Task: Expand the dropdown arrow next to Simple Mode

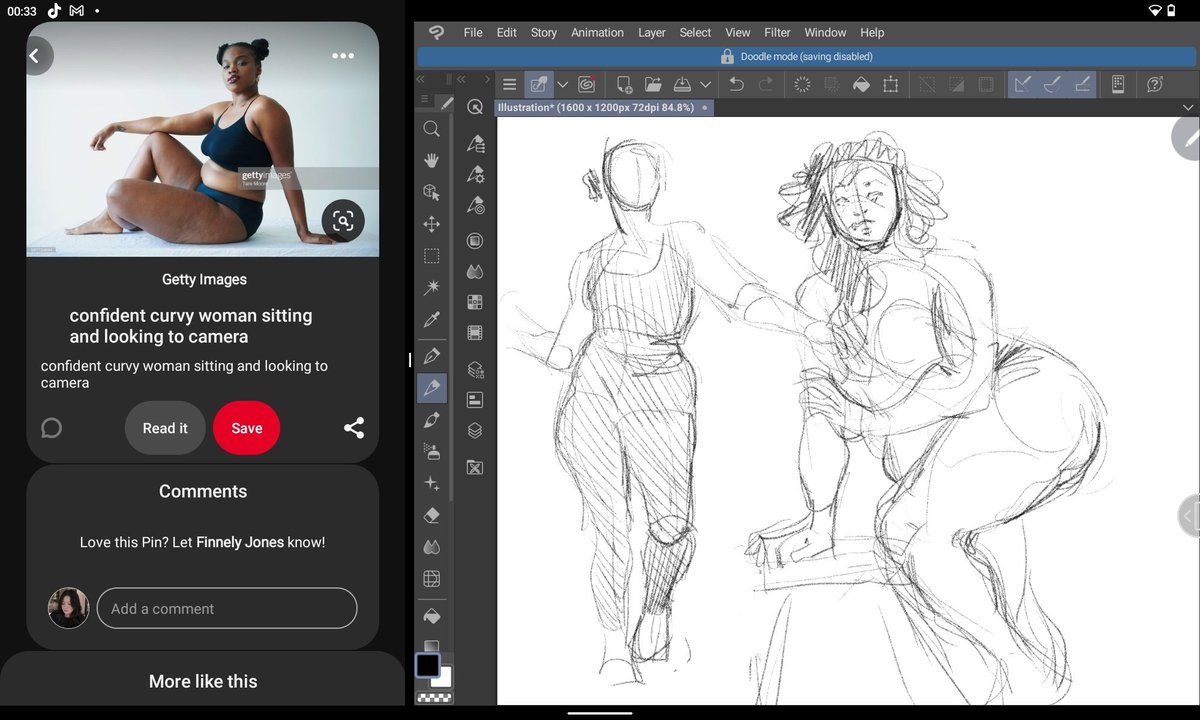Action: [x=563, y=85]
